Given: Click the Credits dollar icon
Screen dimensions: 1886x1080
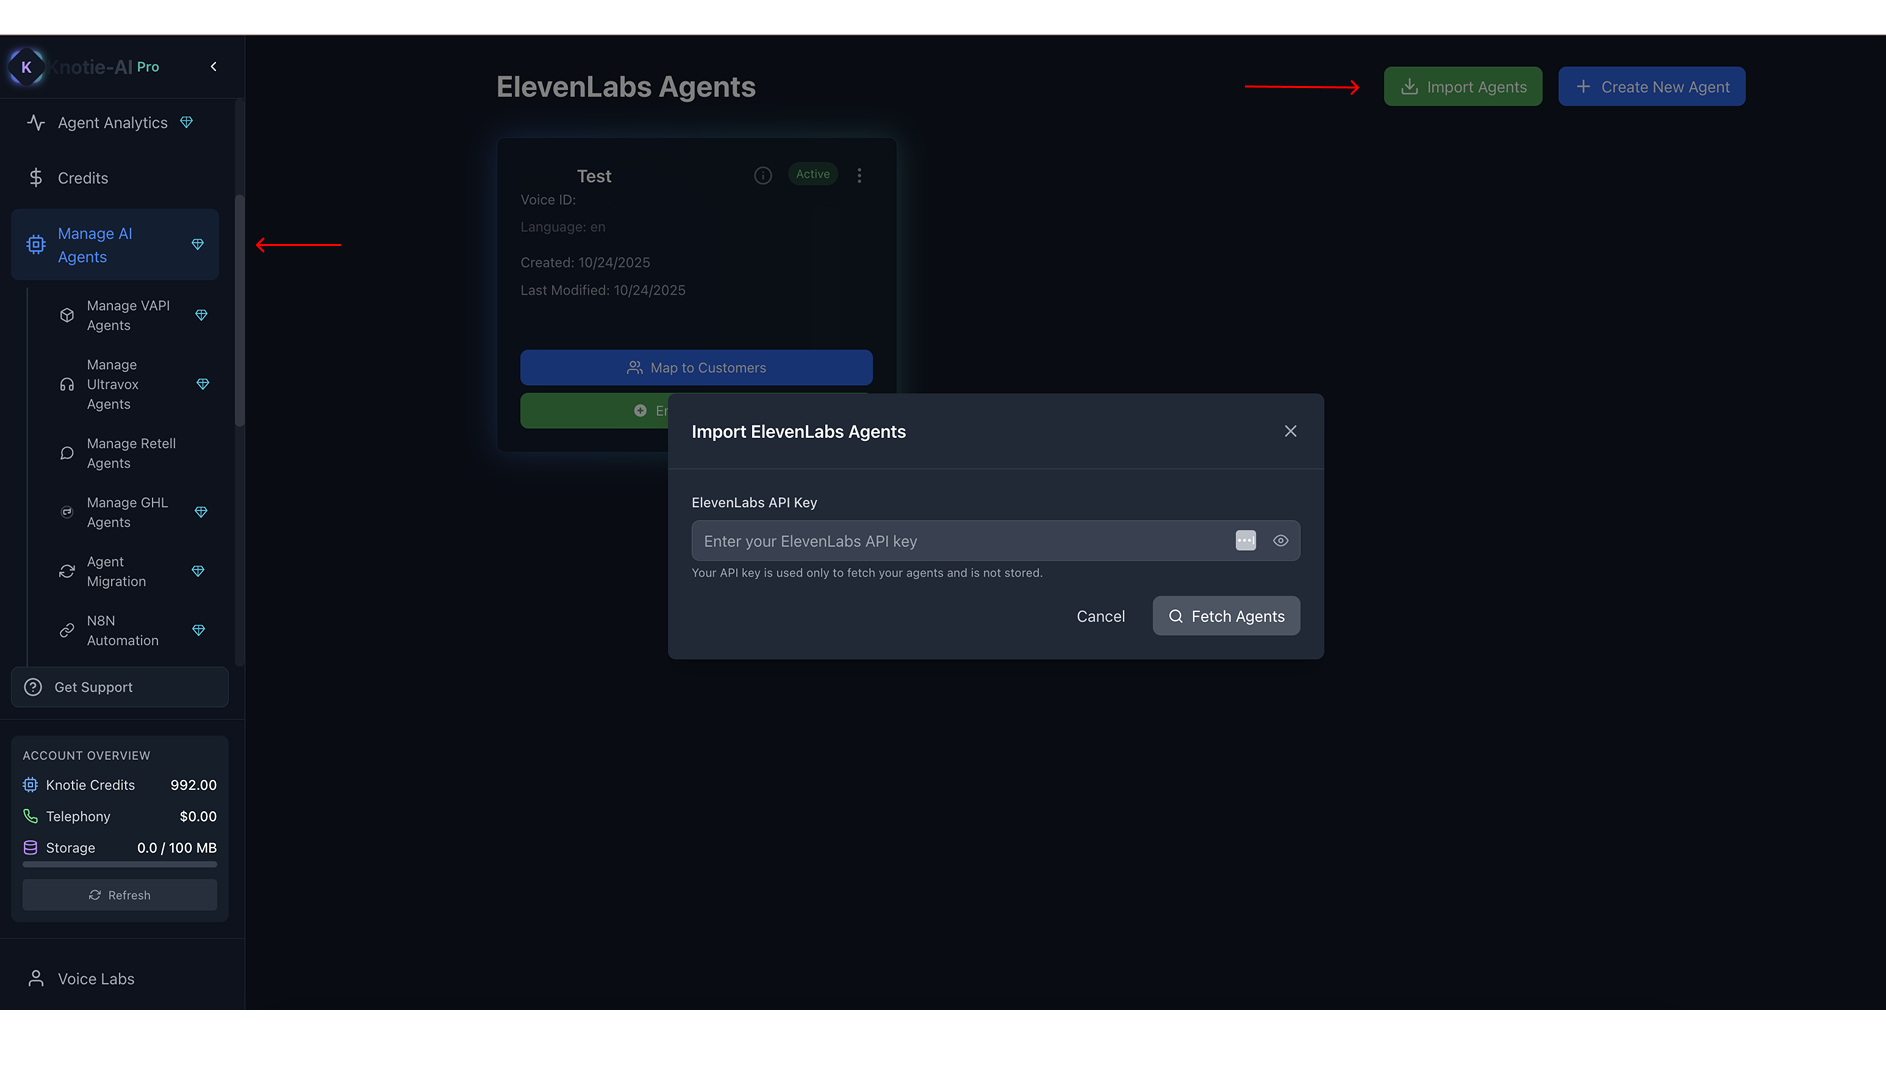Looking at the screenshot, I should [36, 178].
